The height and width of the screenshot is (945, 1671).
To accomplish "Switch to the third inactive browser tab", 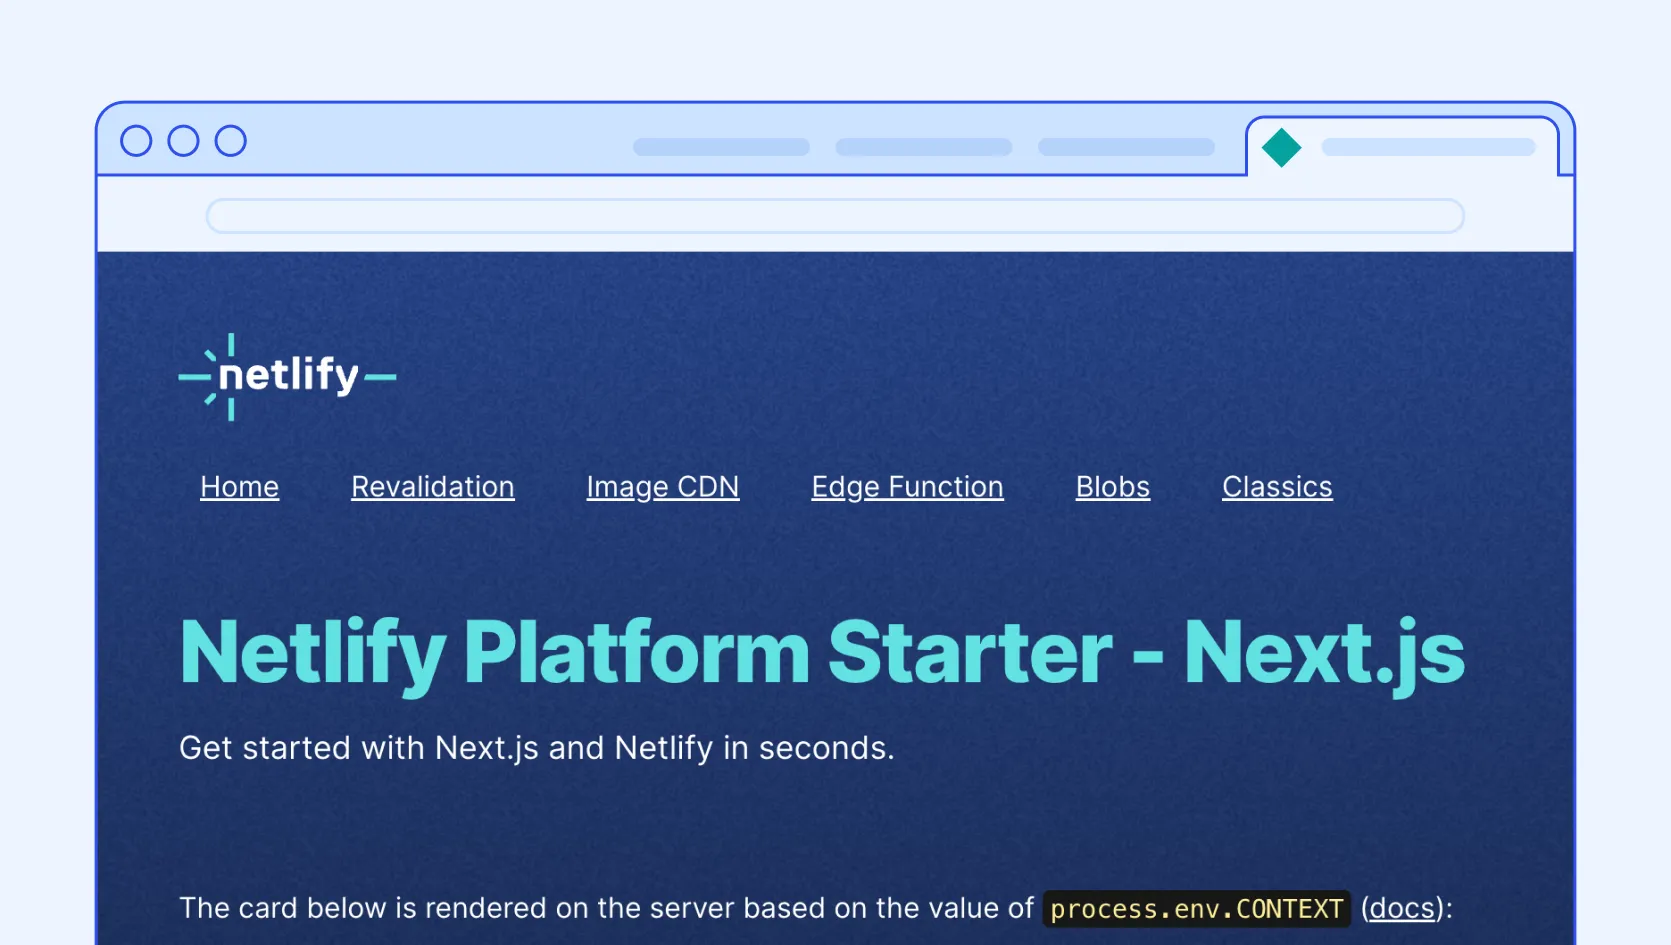I will (x=1126, y=147).
